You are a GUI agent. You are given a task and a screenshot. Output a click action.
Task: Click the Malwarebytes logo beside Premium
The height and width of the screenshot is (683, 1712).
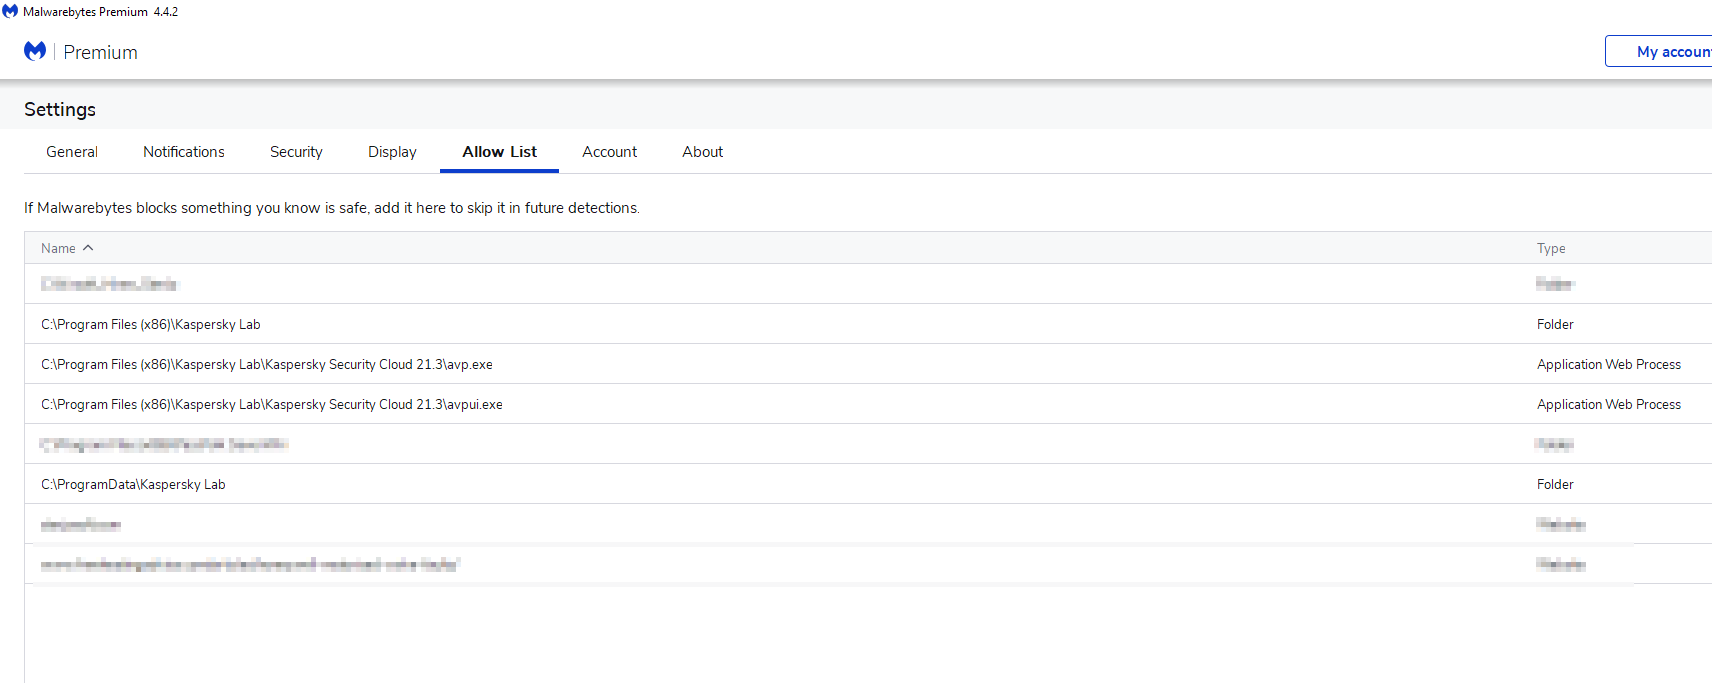click(35, 51)
